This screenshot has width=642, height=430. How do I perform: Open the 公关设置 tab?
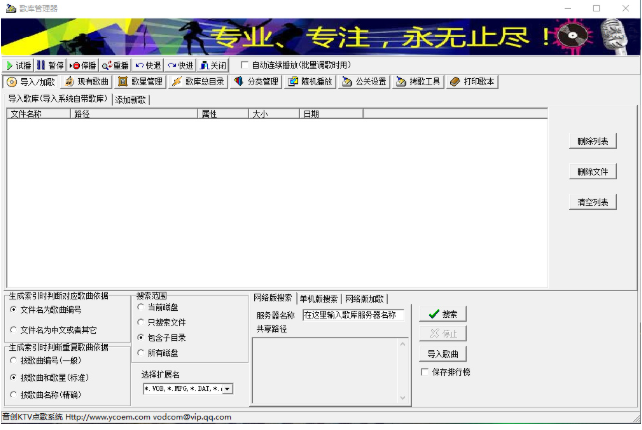point(364,81)
